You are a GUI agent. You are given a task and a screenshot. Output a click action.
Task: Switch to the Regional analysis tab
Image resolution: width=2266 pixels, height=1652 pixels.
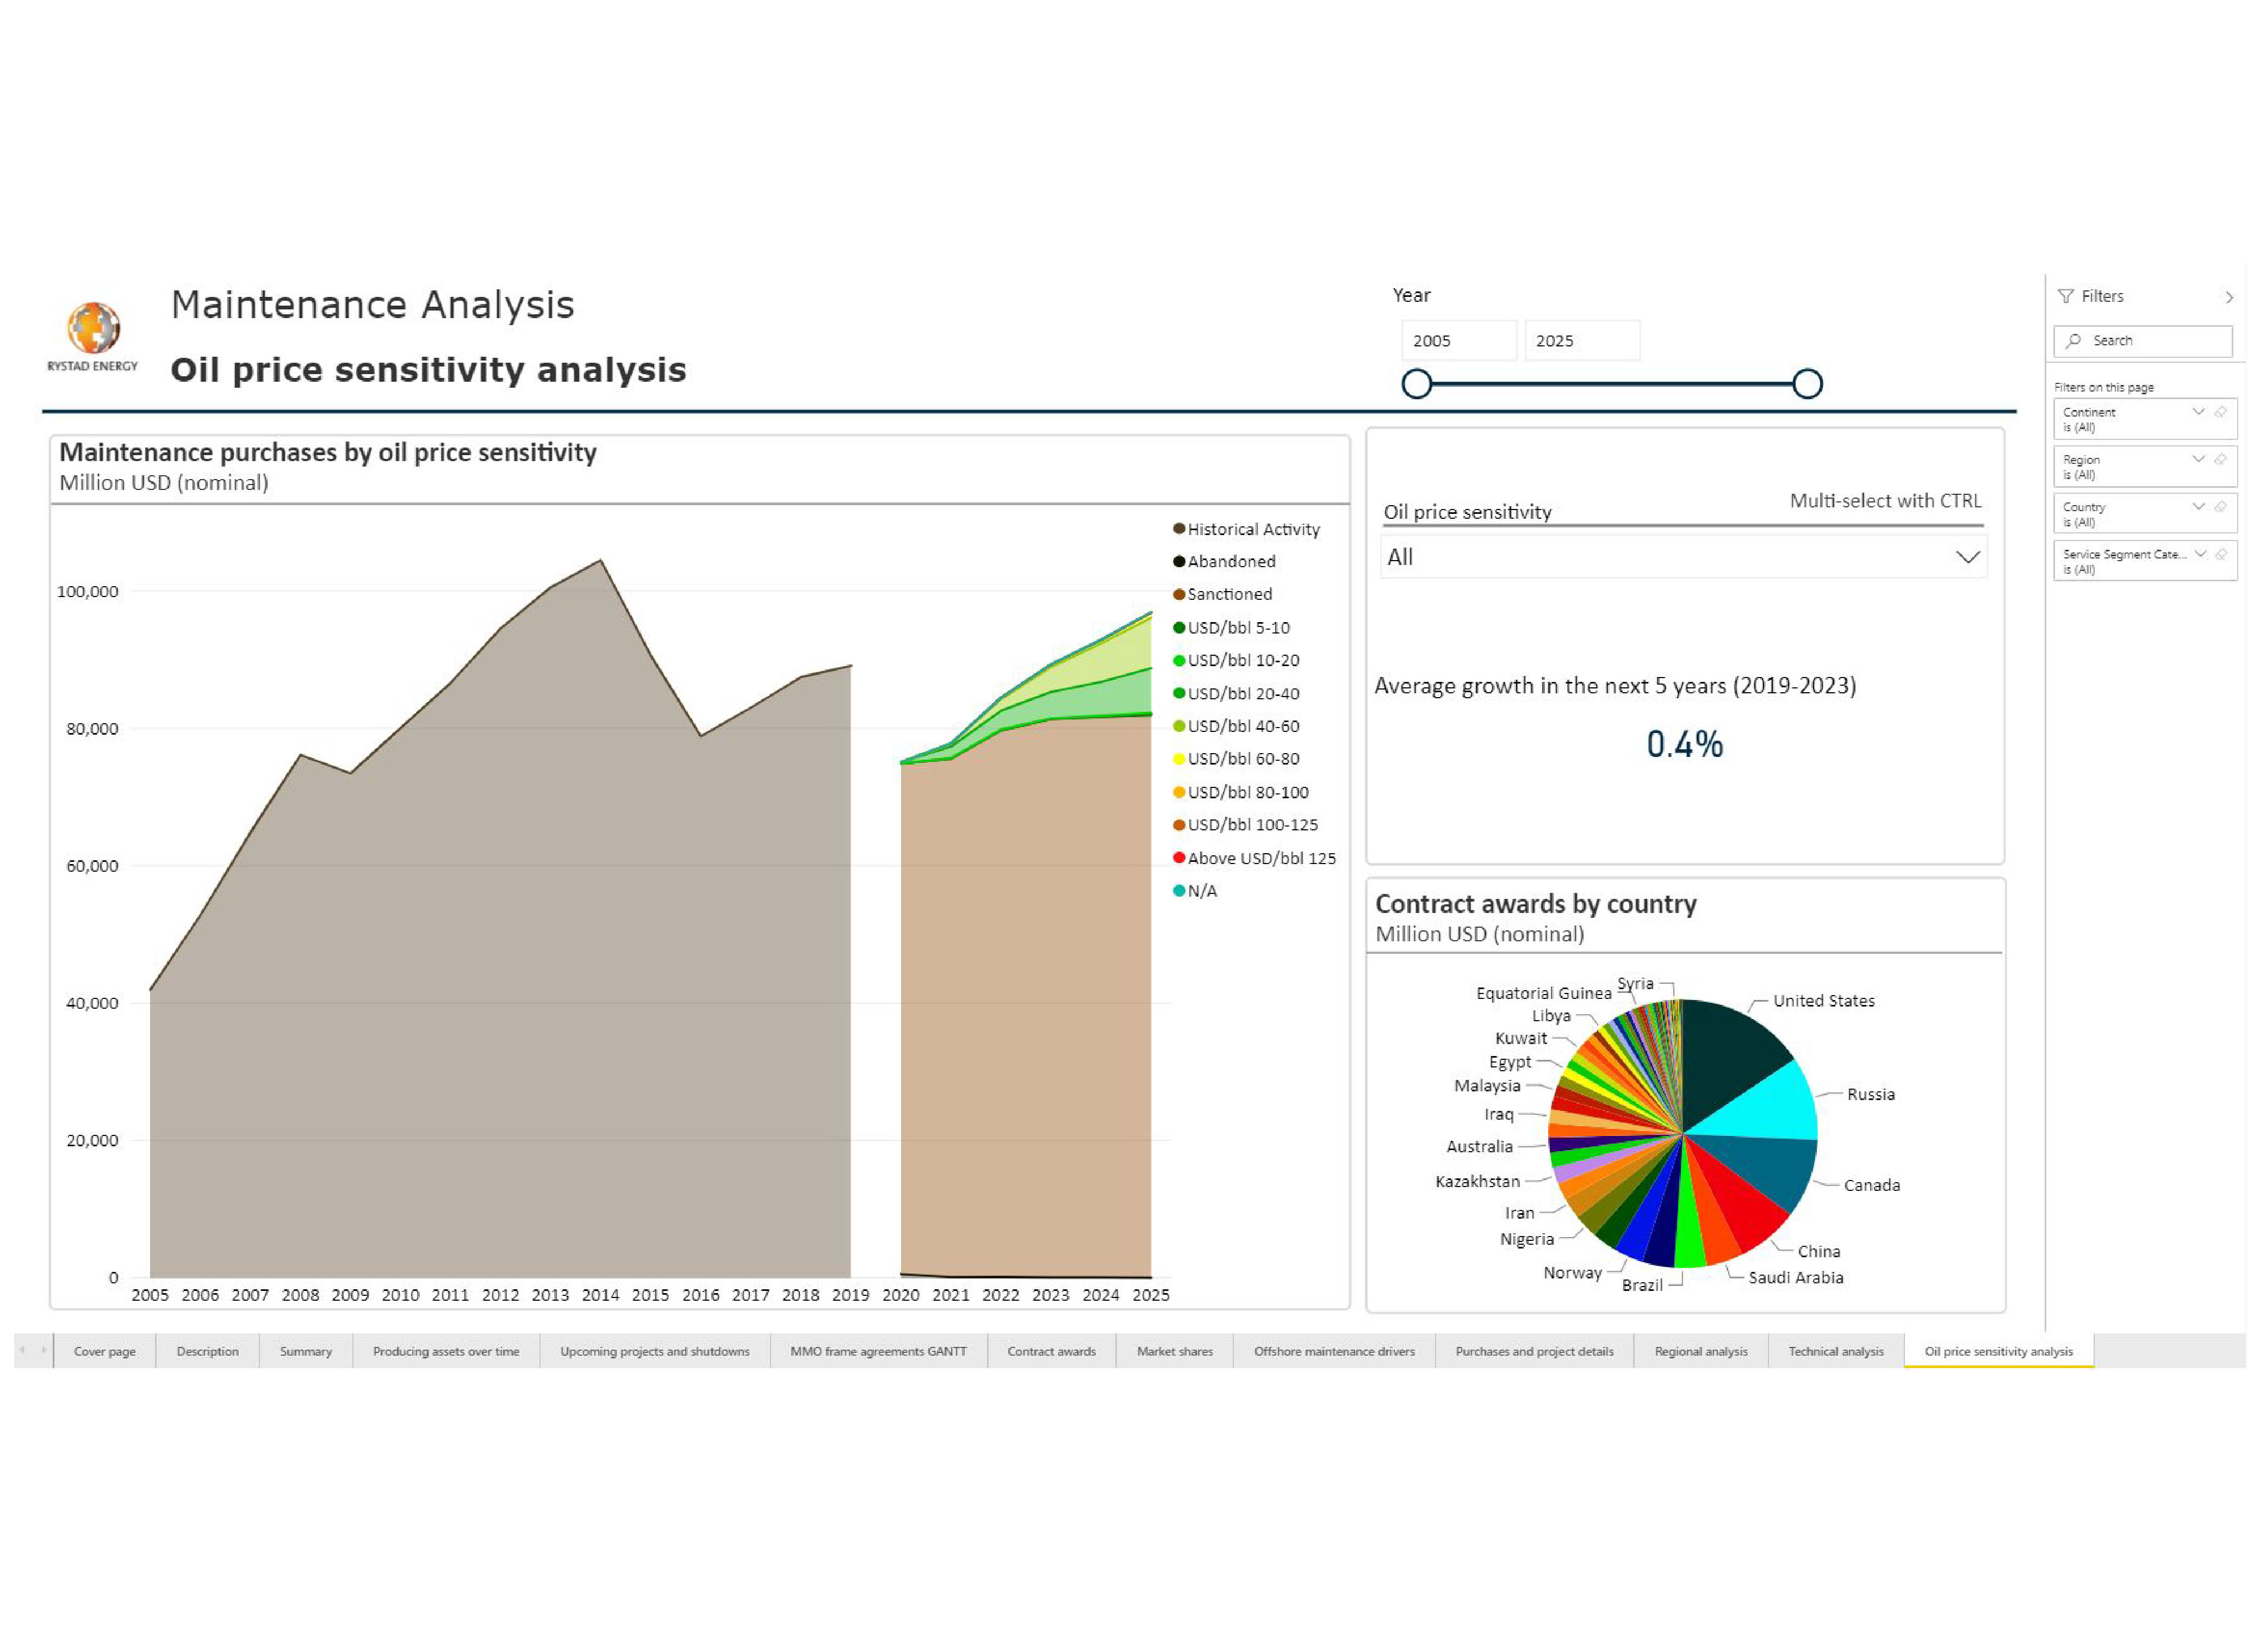point(1700,1351)
